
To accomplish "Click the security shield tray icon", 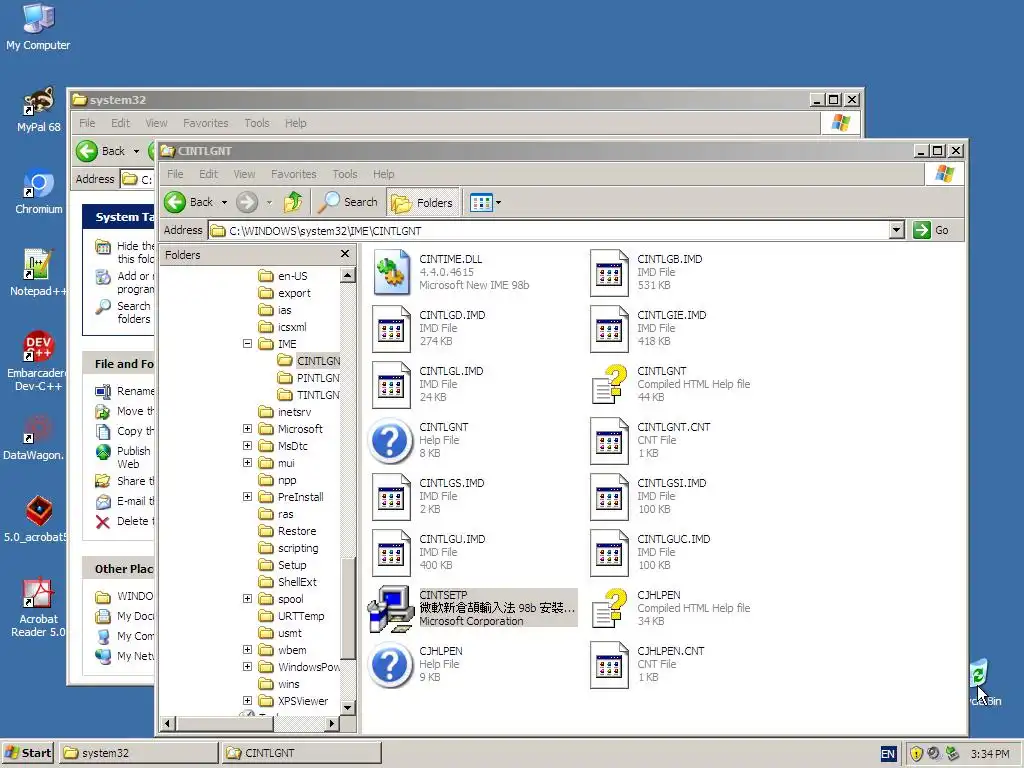I will click(916, 754).
